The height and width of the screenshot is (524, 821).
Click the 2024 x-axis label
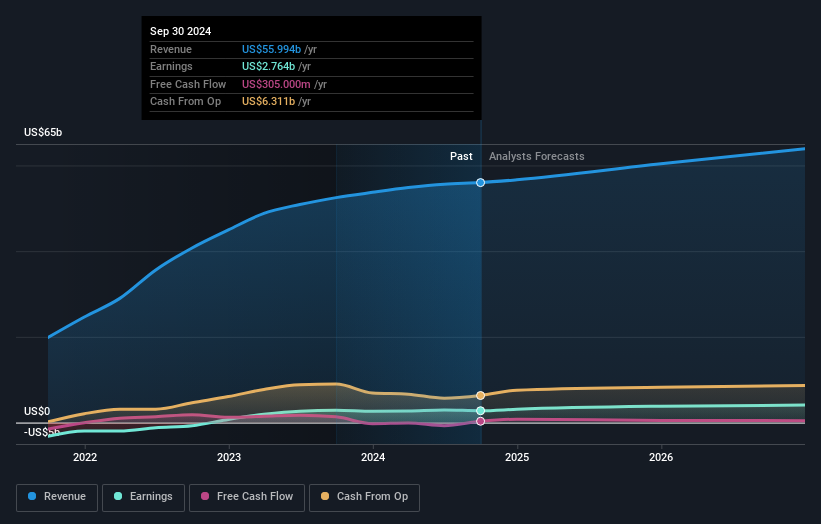[x=373, y=457]
